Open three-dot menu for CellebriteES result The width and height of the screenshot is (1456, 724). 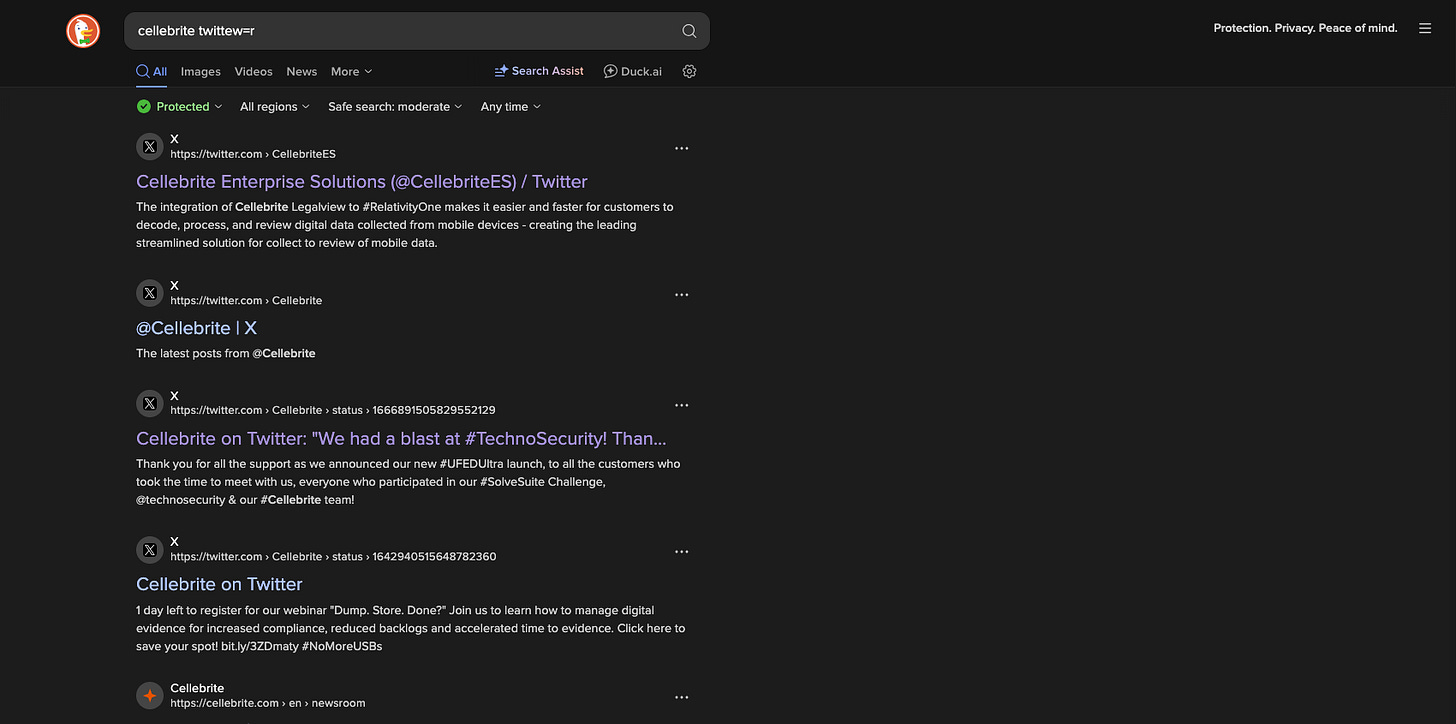pos(681,148)
